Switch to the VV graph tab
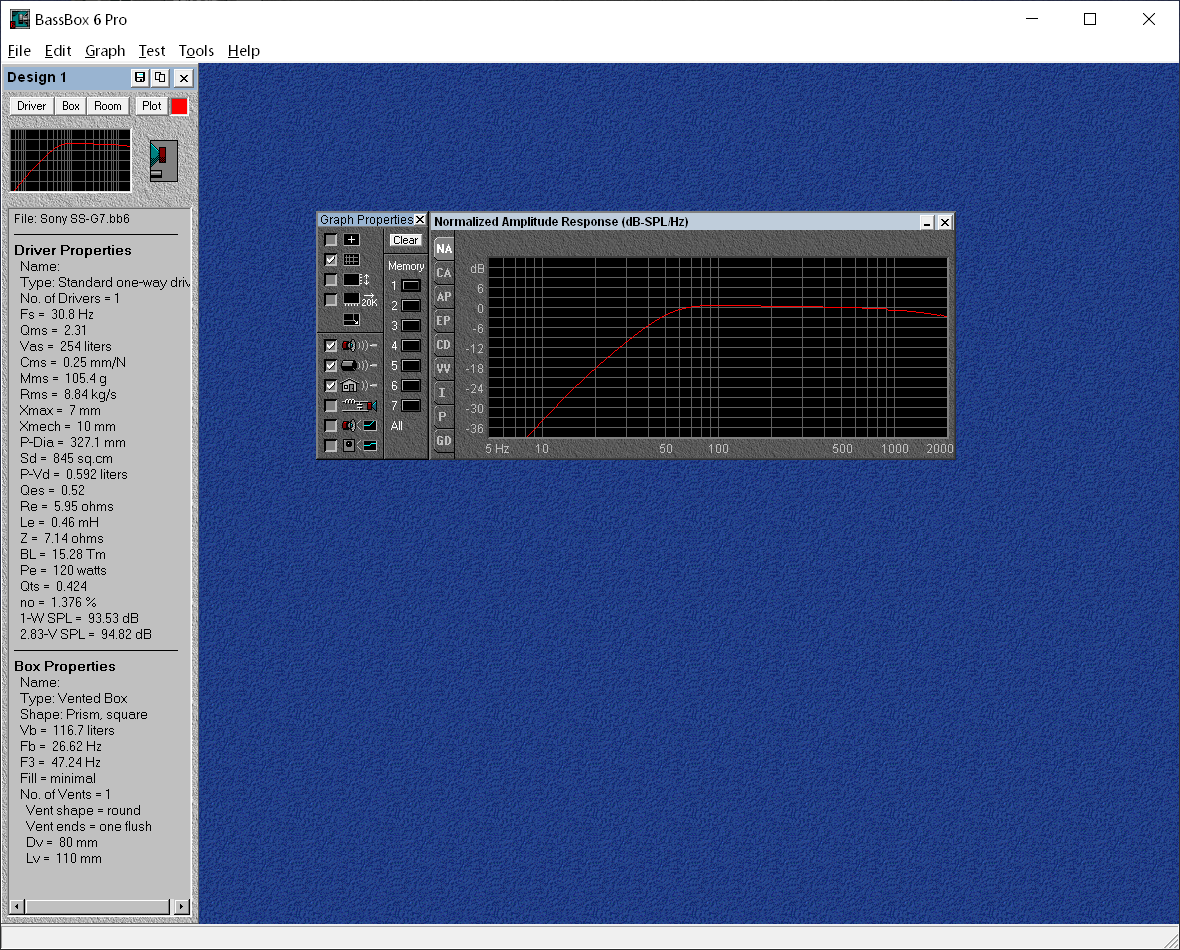The height and width of the screenshot is (950, 1180). [444, 369]
